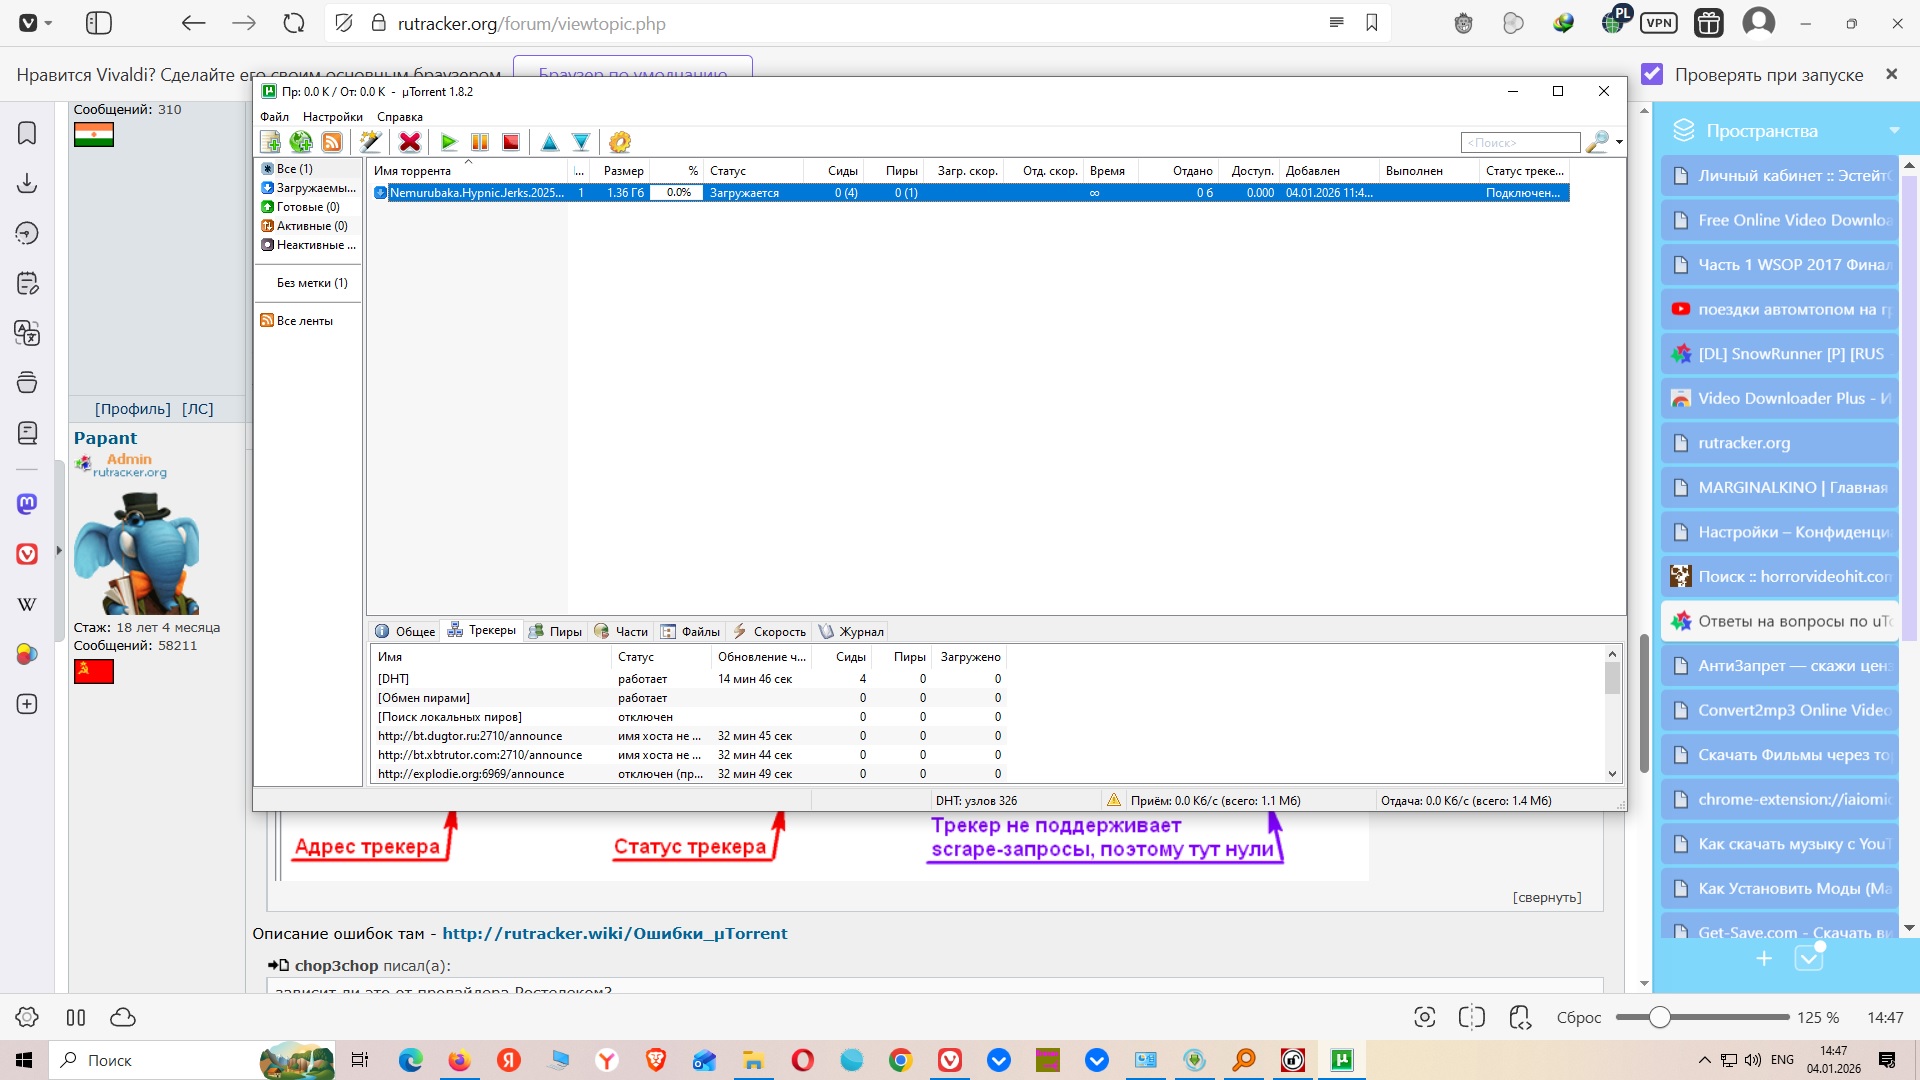Collapse the spoiler via [свернуть]
The width and height of the screenshot is (1920, 1080).
[x=1546, y=897]
